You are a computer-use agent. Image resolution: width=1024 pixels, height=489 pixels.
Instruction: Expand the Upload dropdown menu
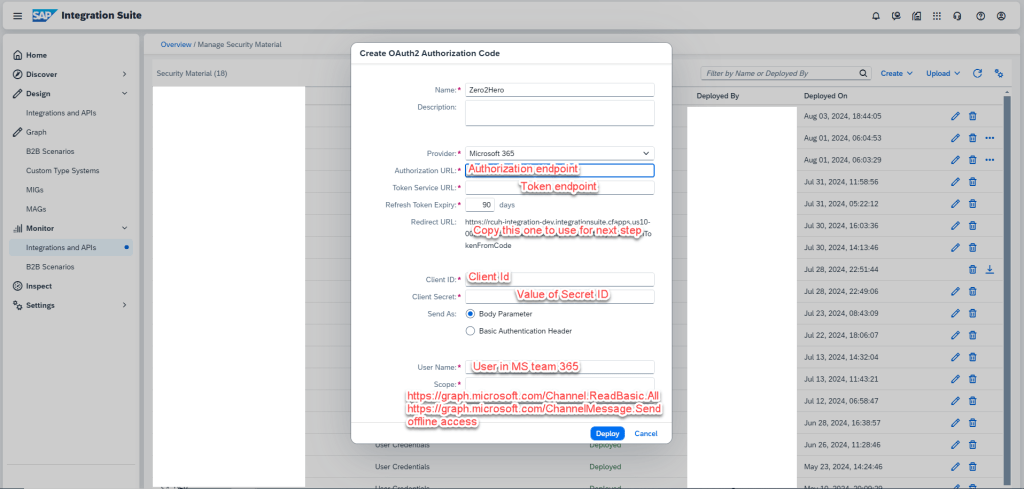click(x=943, y=73)
